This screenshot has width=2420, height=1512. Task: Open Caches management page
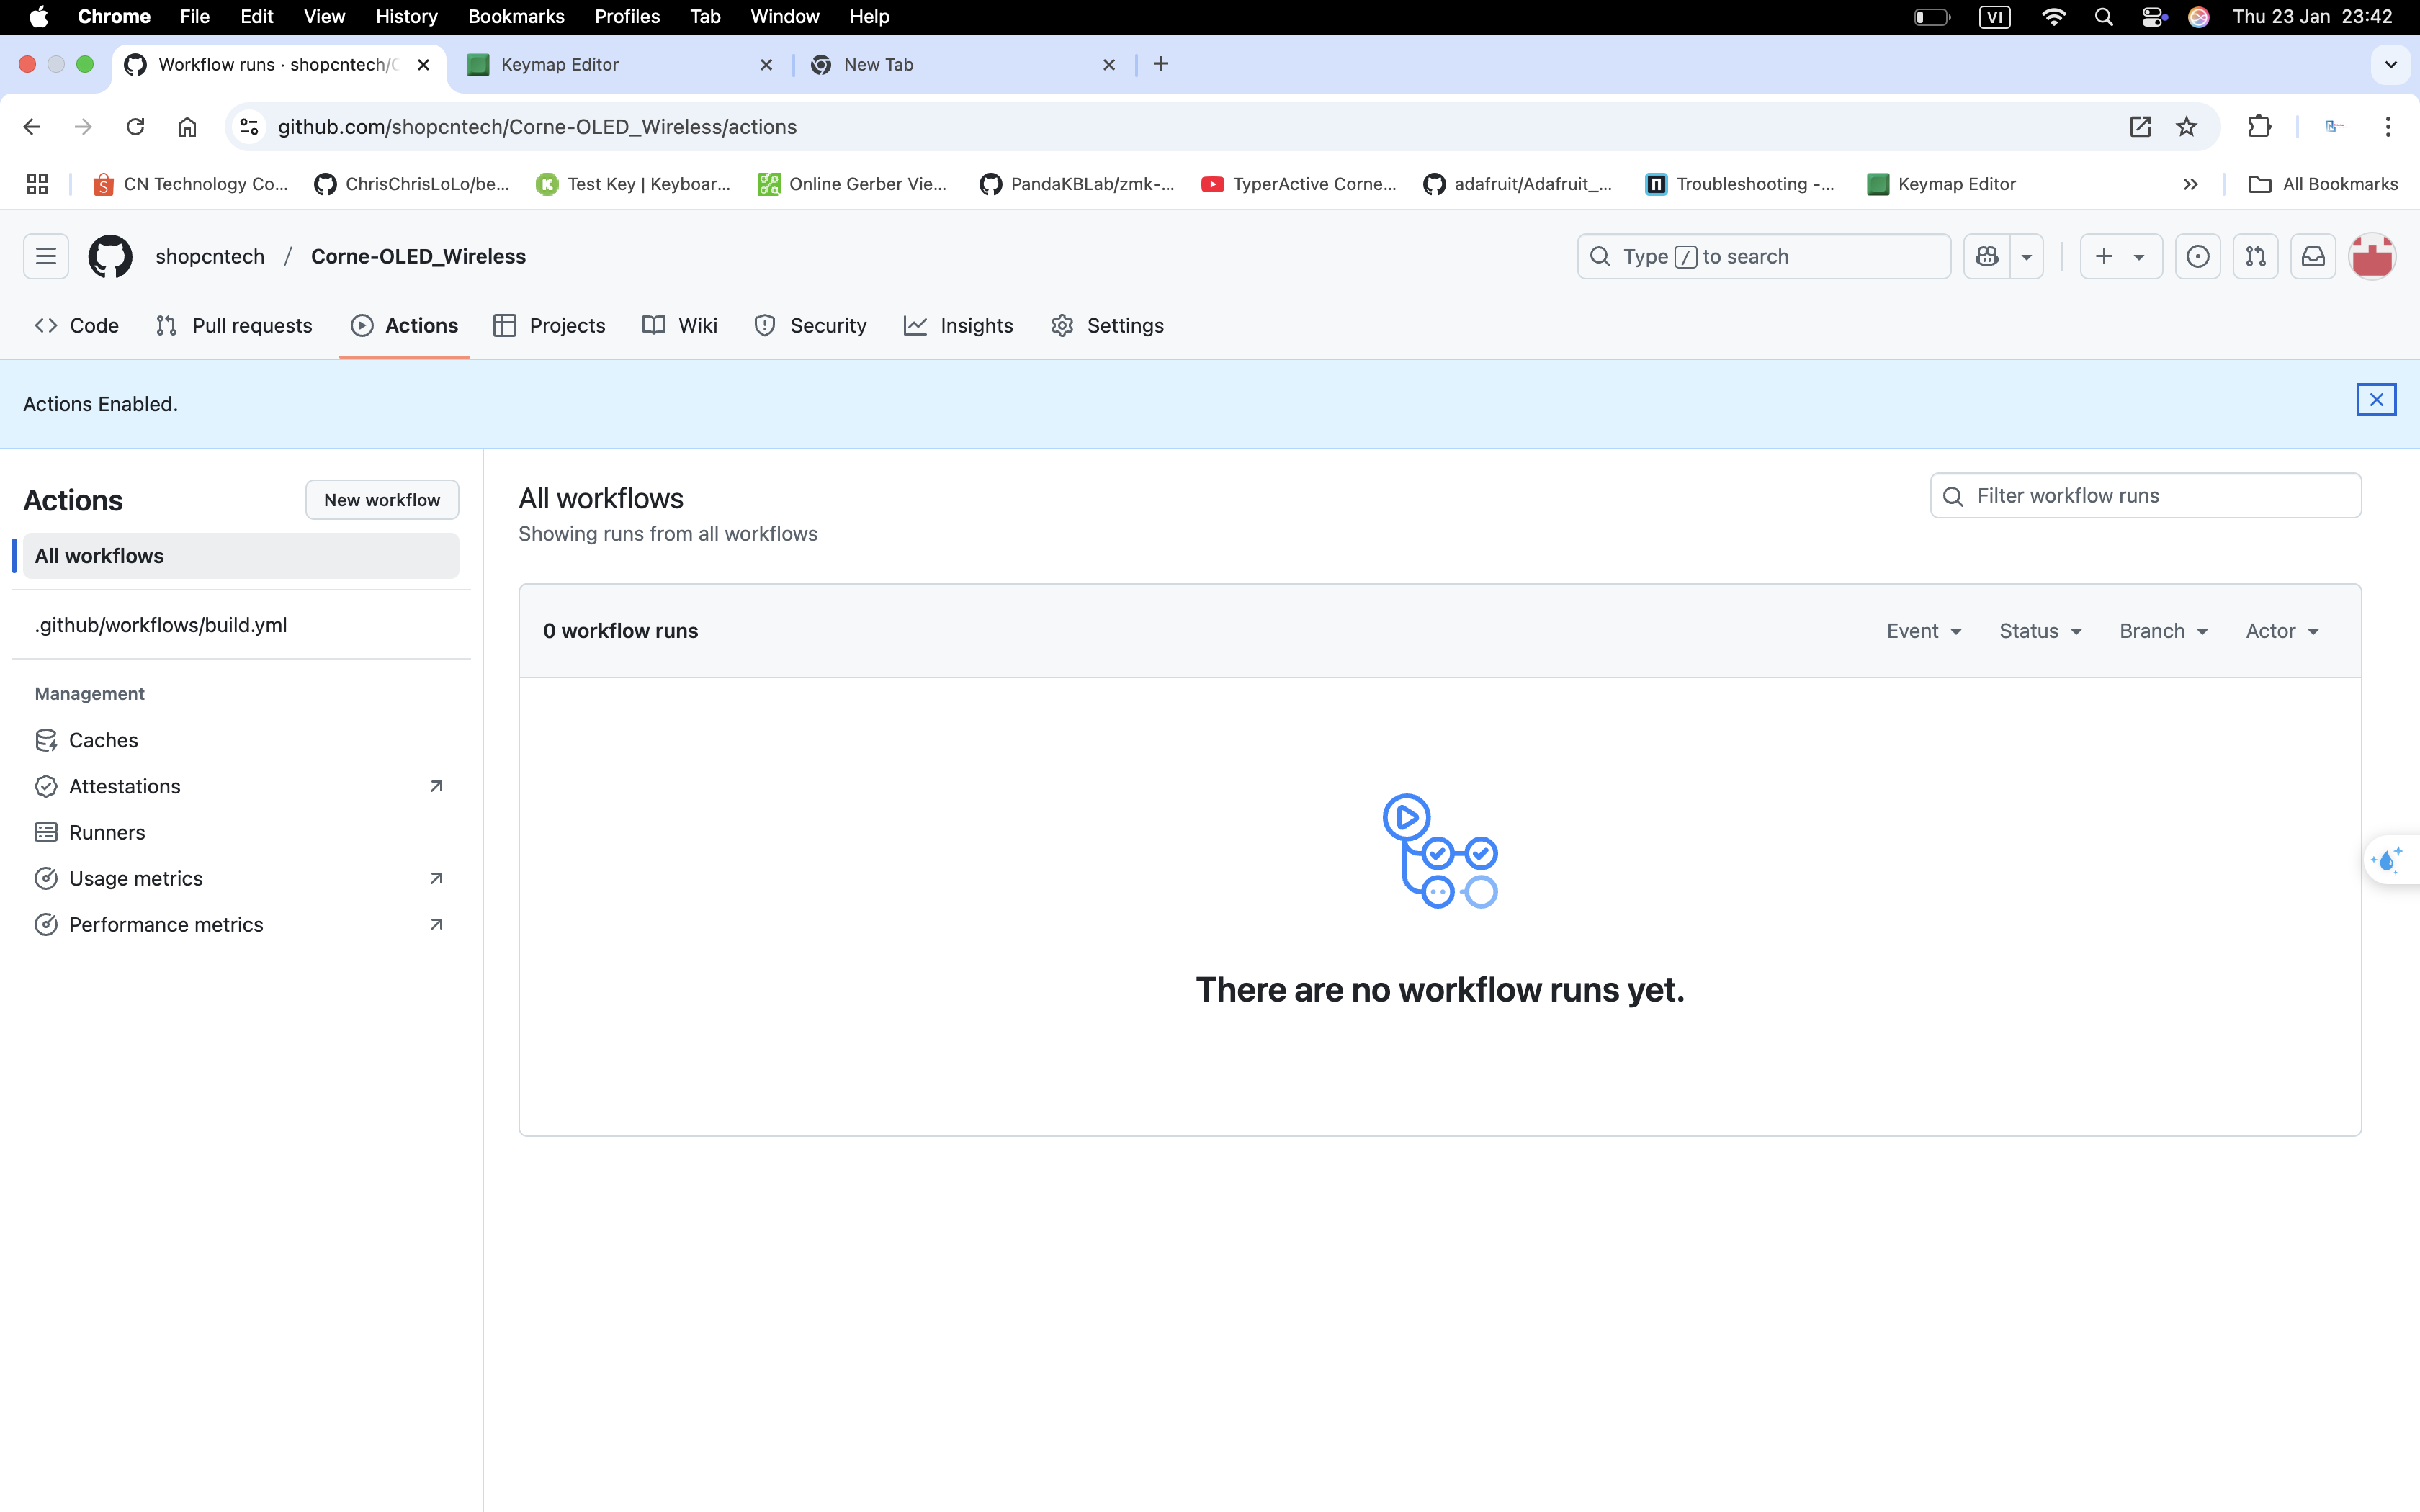click(241, 740)
